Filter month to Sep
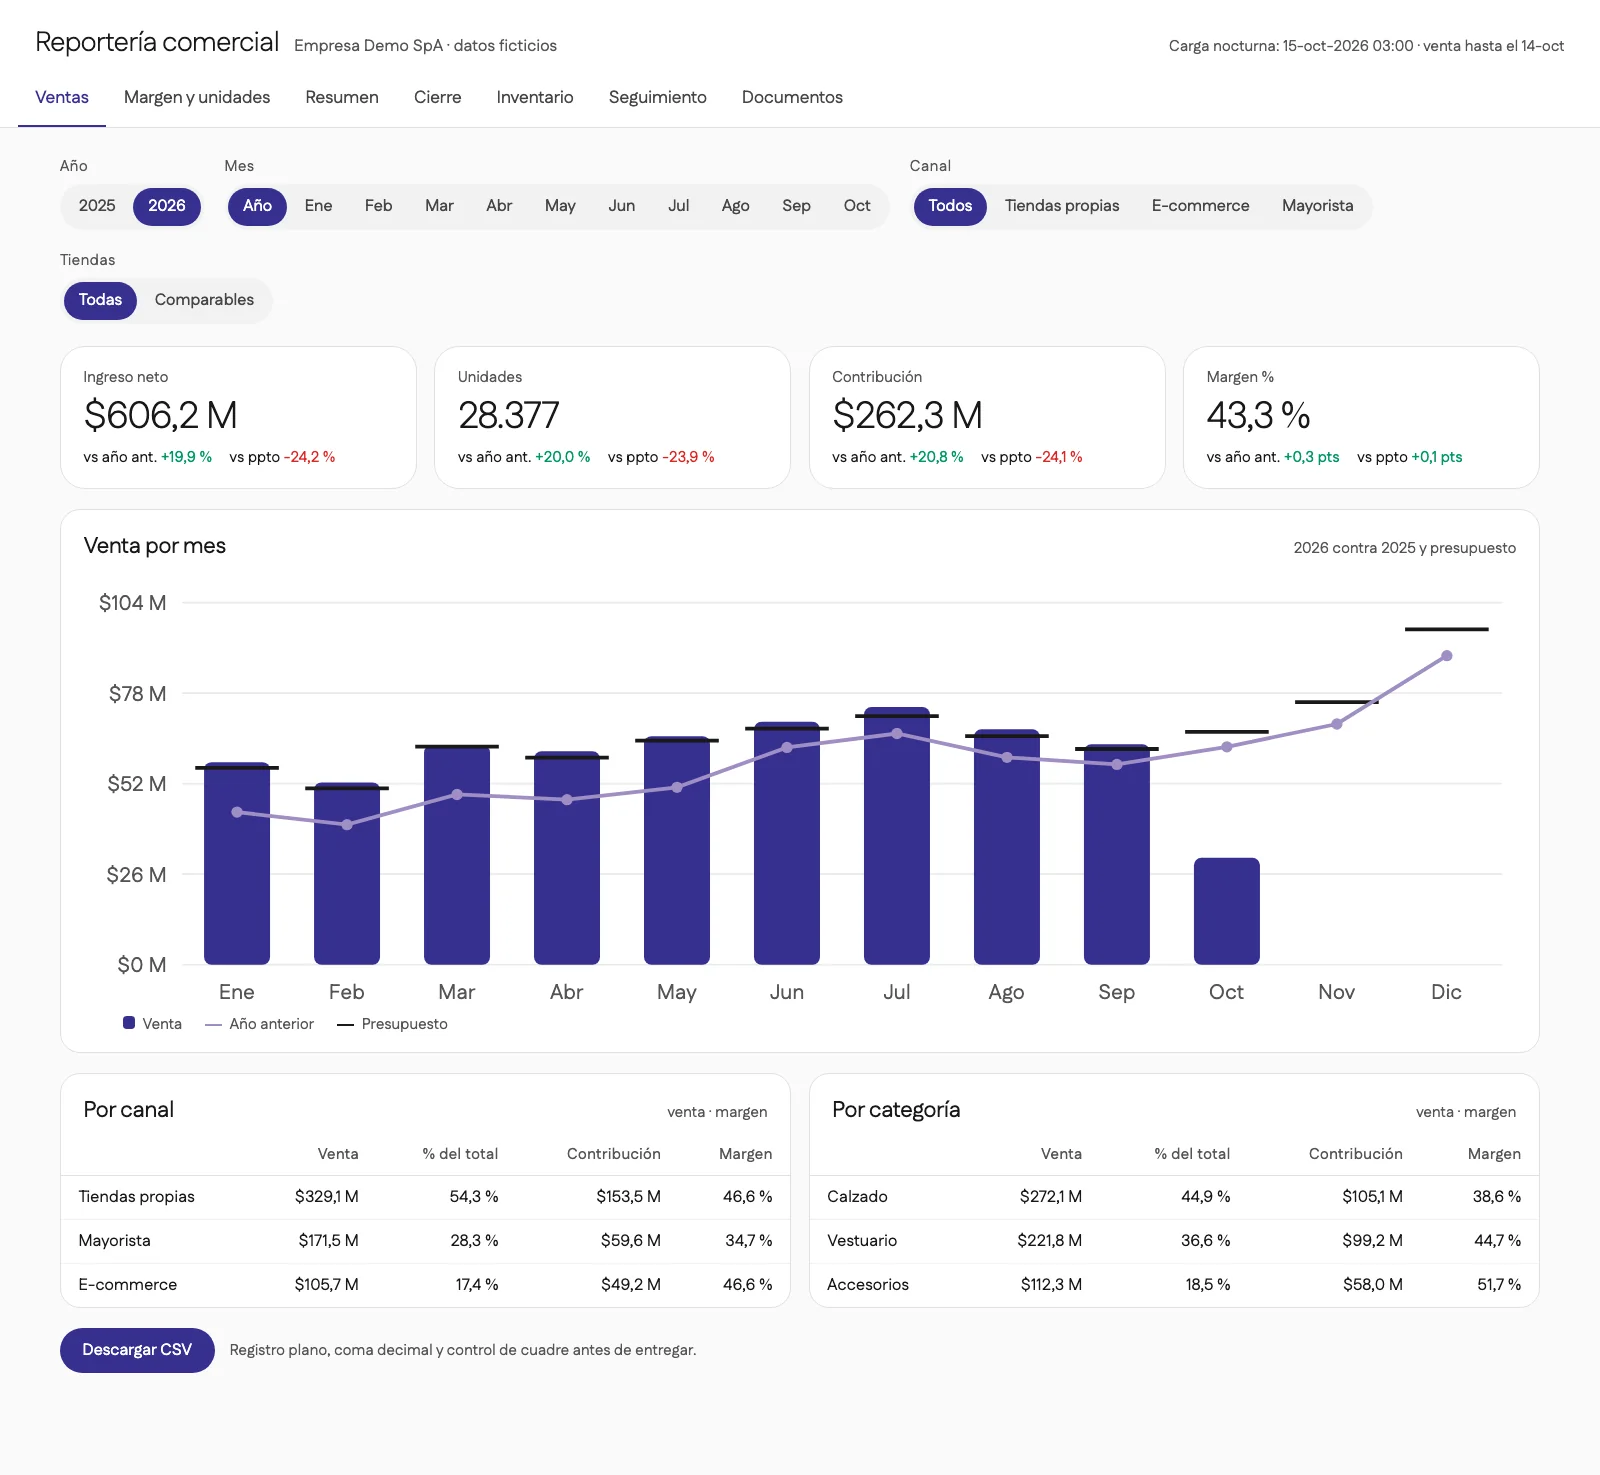 tap(796, 206)
